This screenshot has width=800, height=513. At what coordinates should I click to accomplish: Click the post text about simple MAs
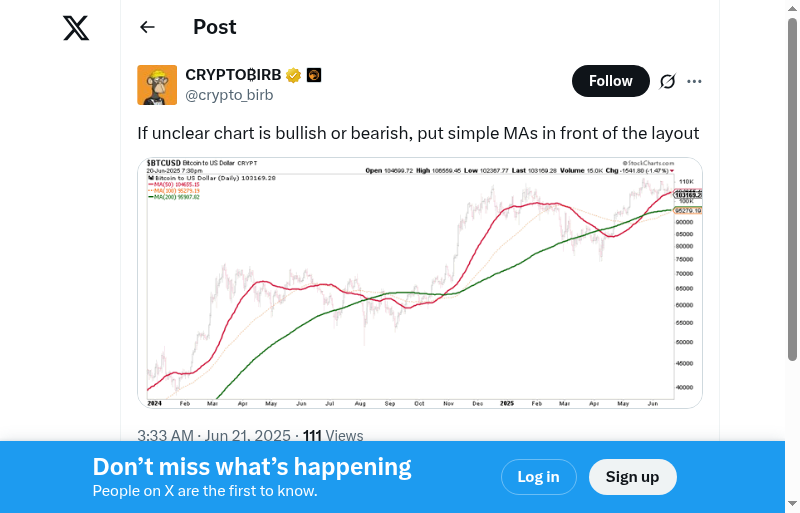coord(418,133)
